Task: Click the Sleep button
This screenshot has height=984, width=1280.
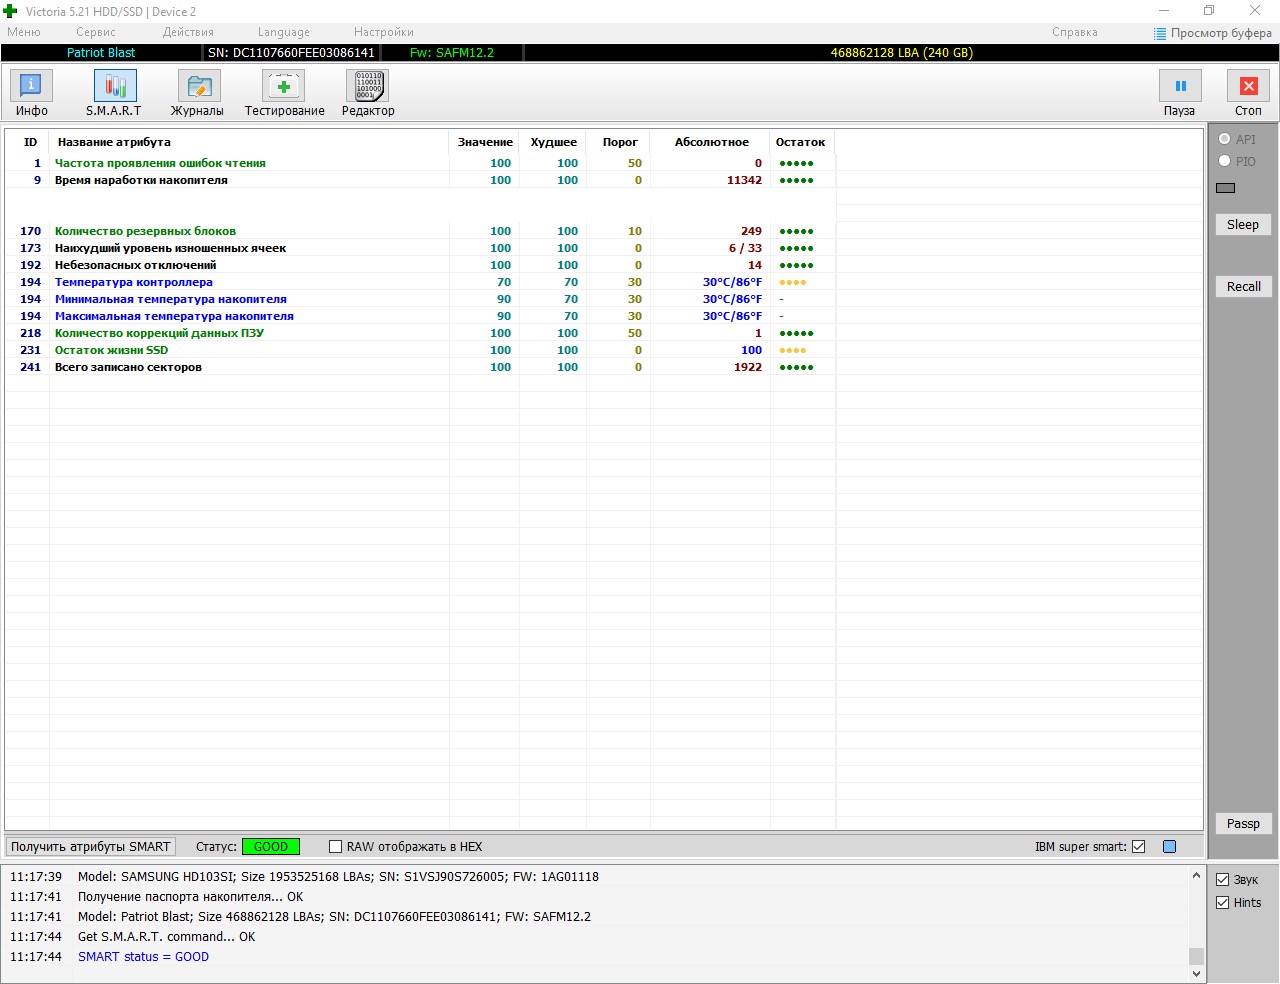Action: [x=1243, y=225]
